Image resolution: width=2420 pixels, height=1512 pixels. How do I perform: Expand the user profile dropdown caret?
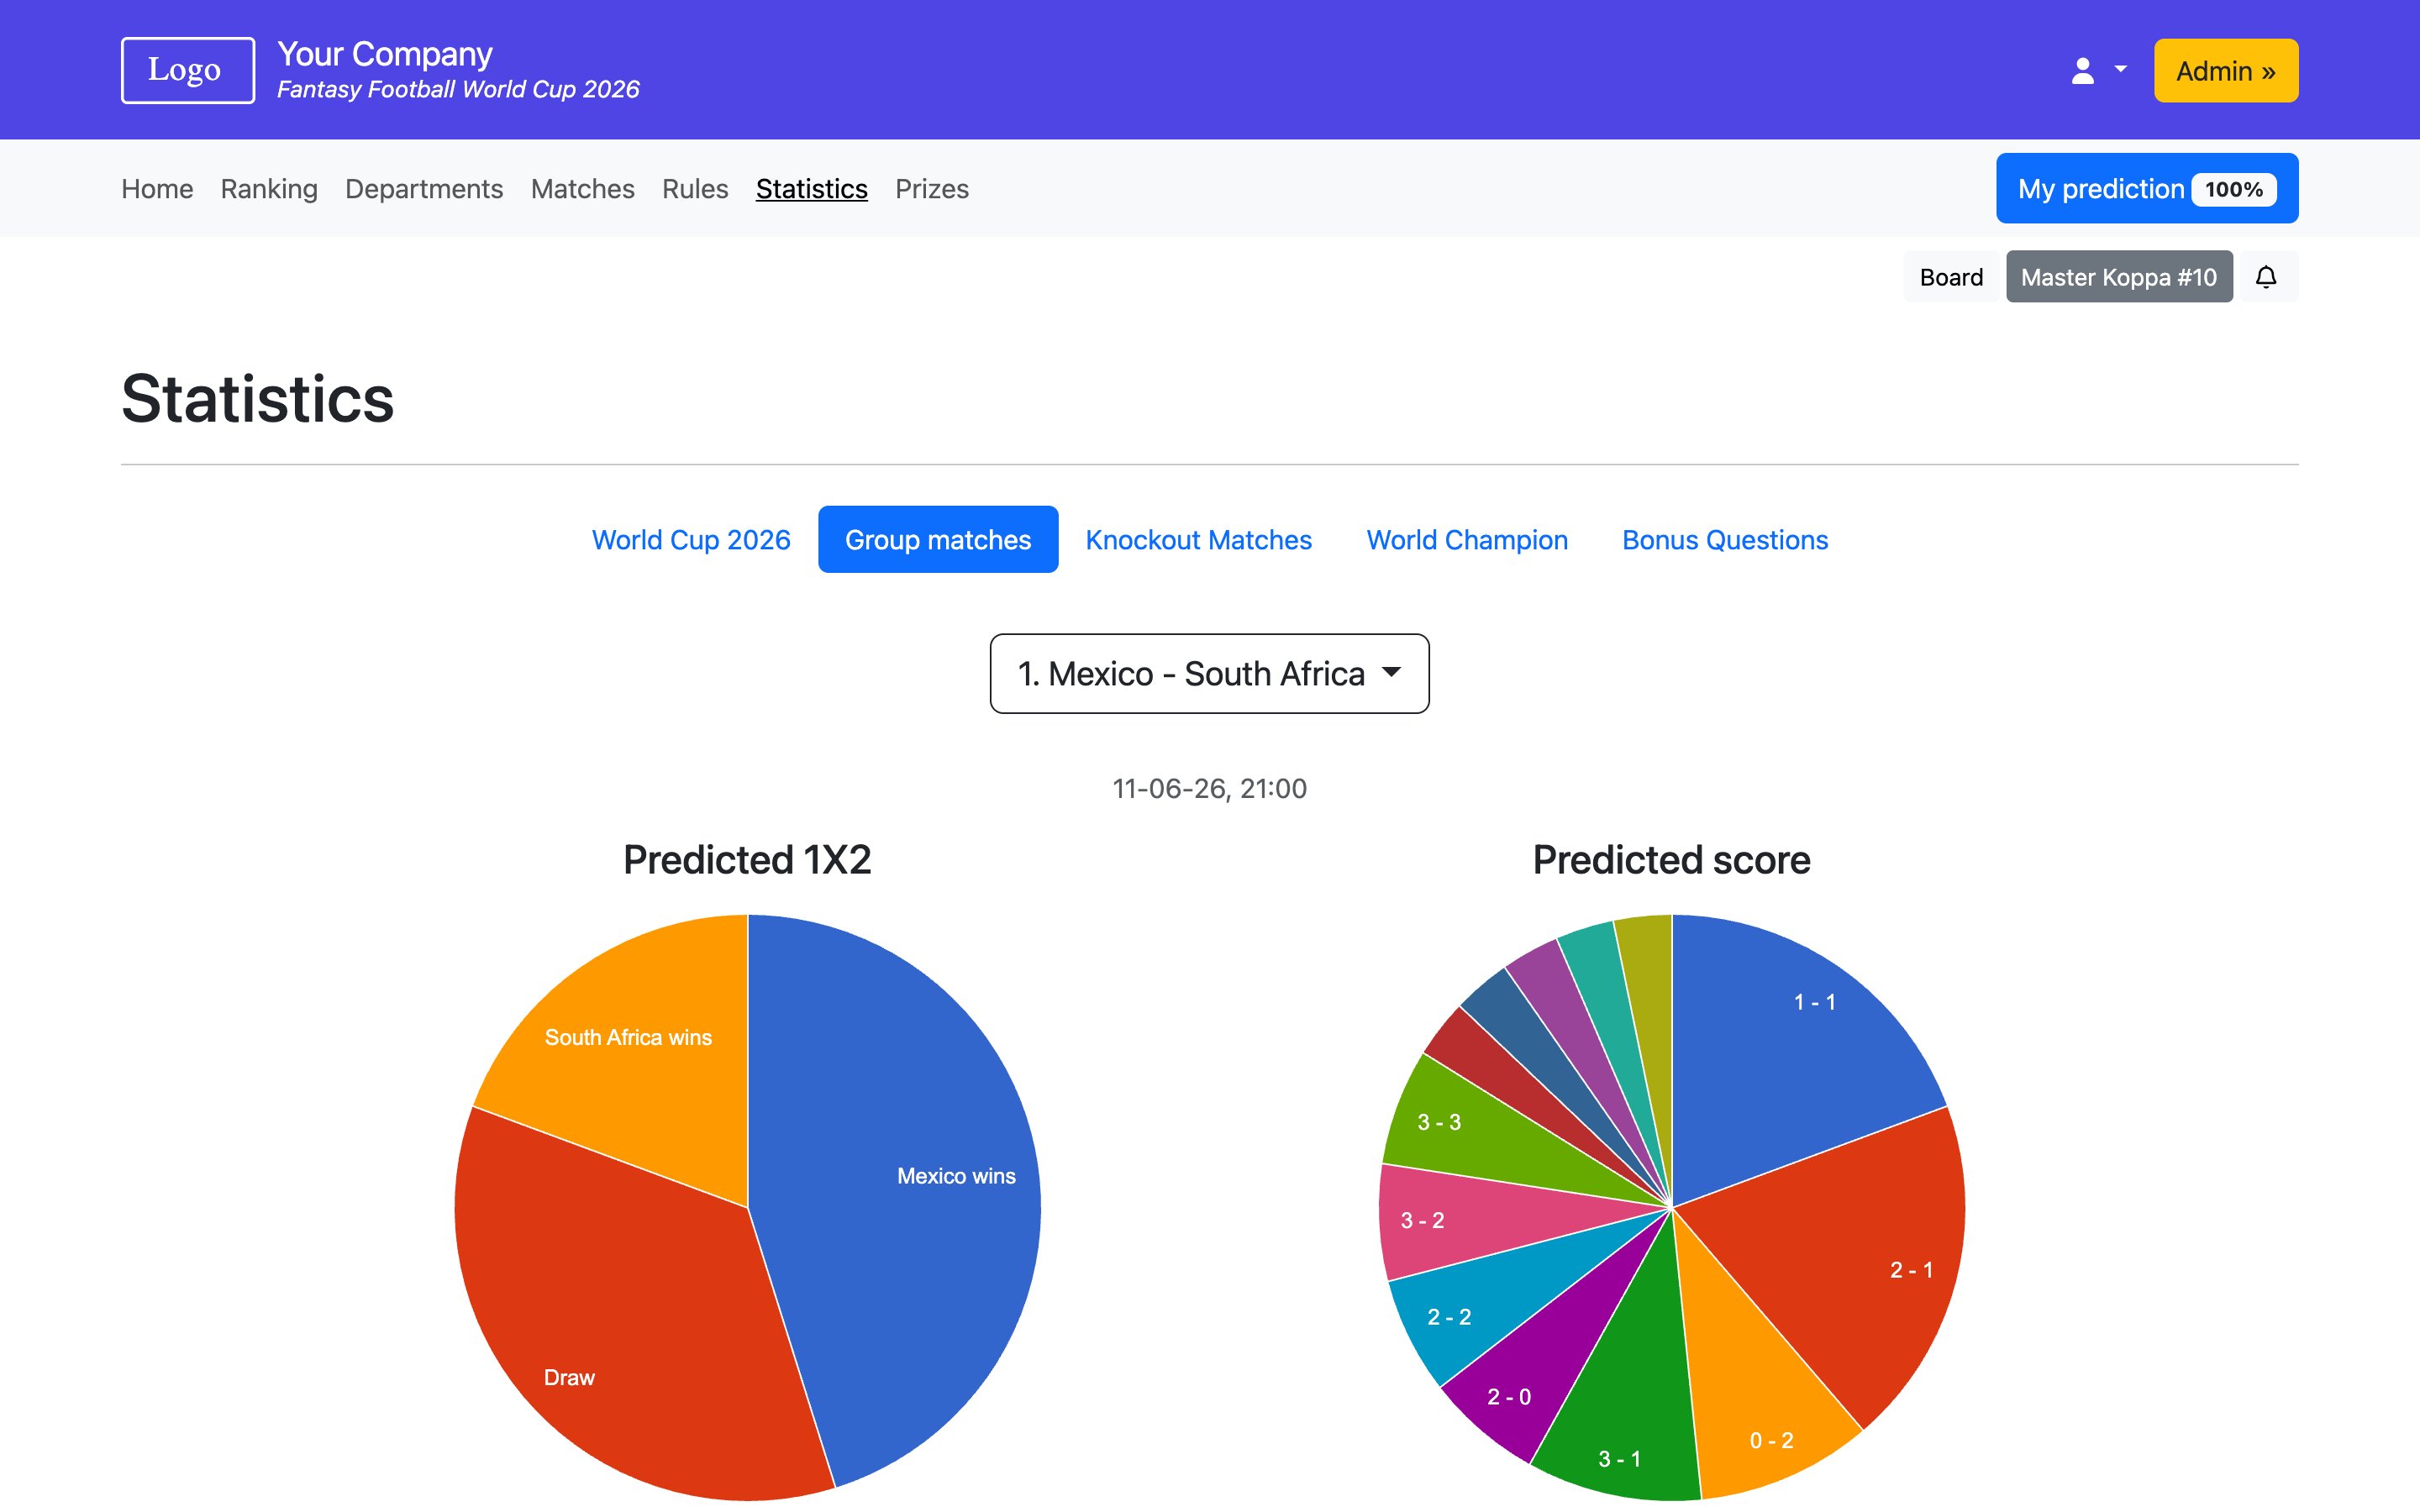pyautogui.click(x=2120, y=70)
